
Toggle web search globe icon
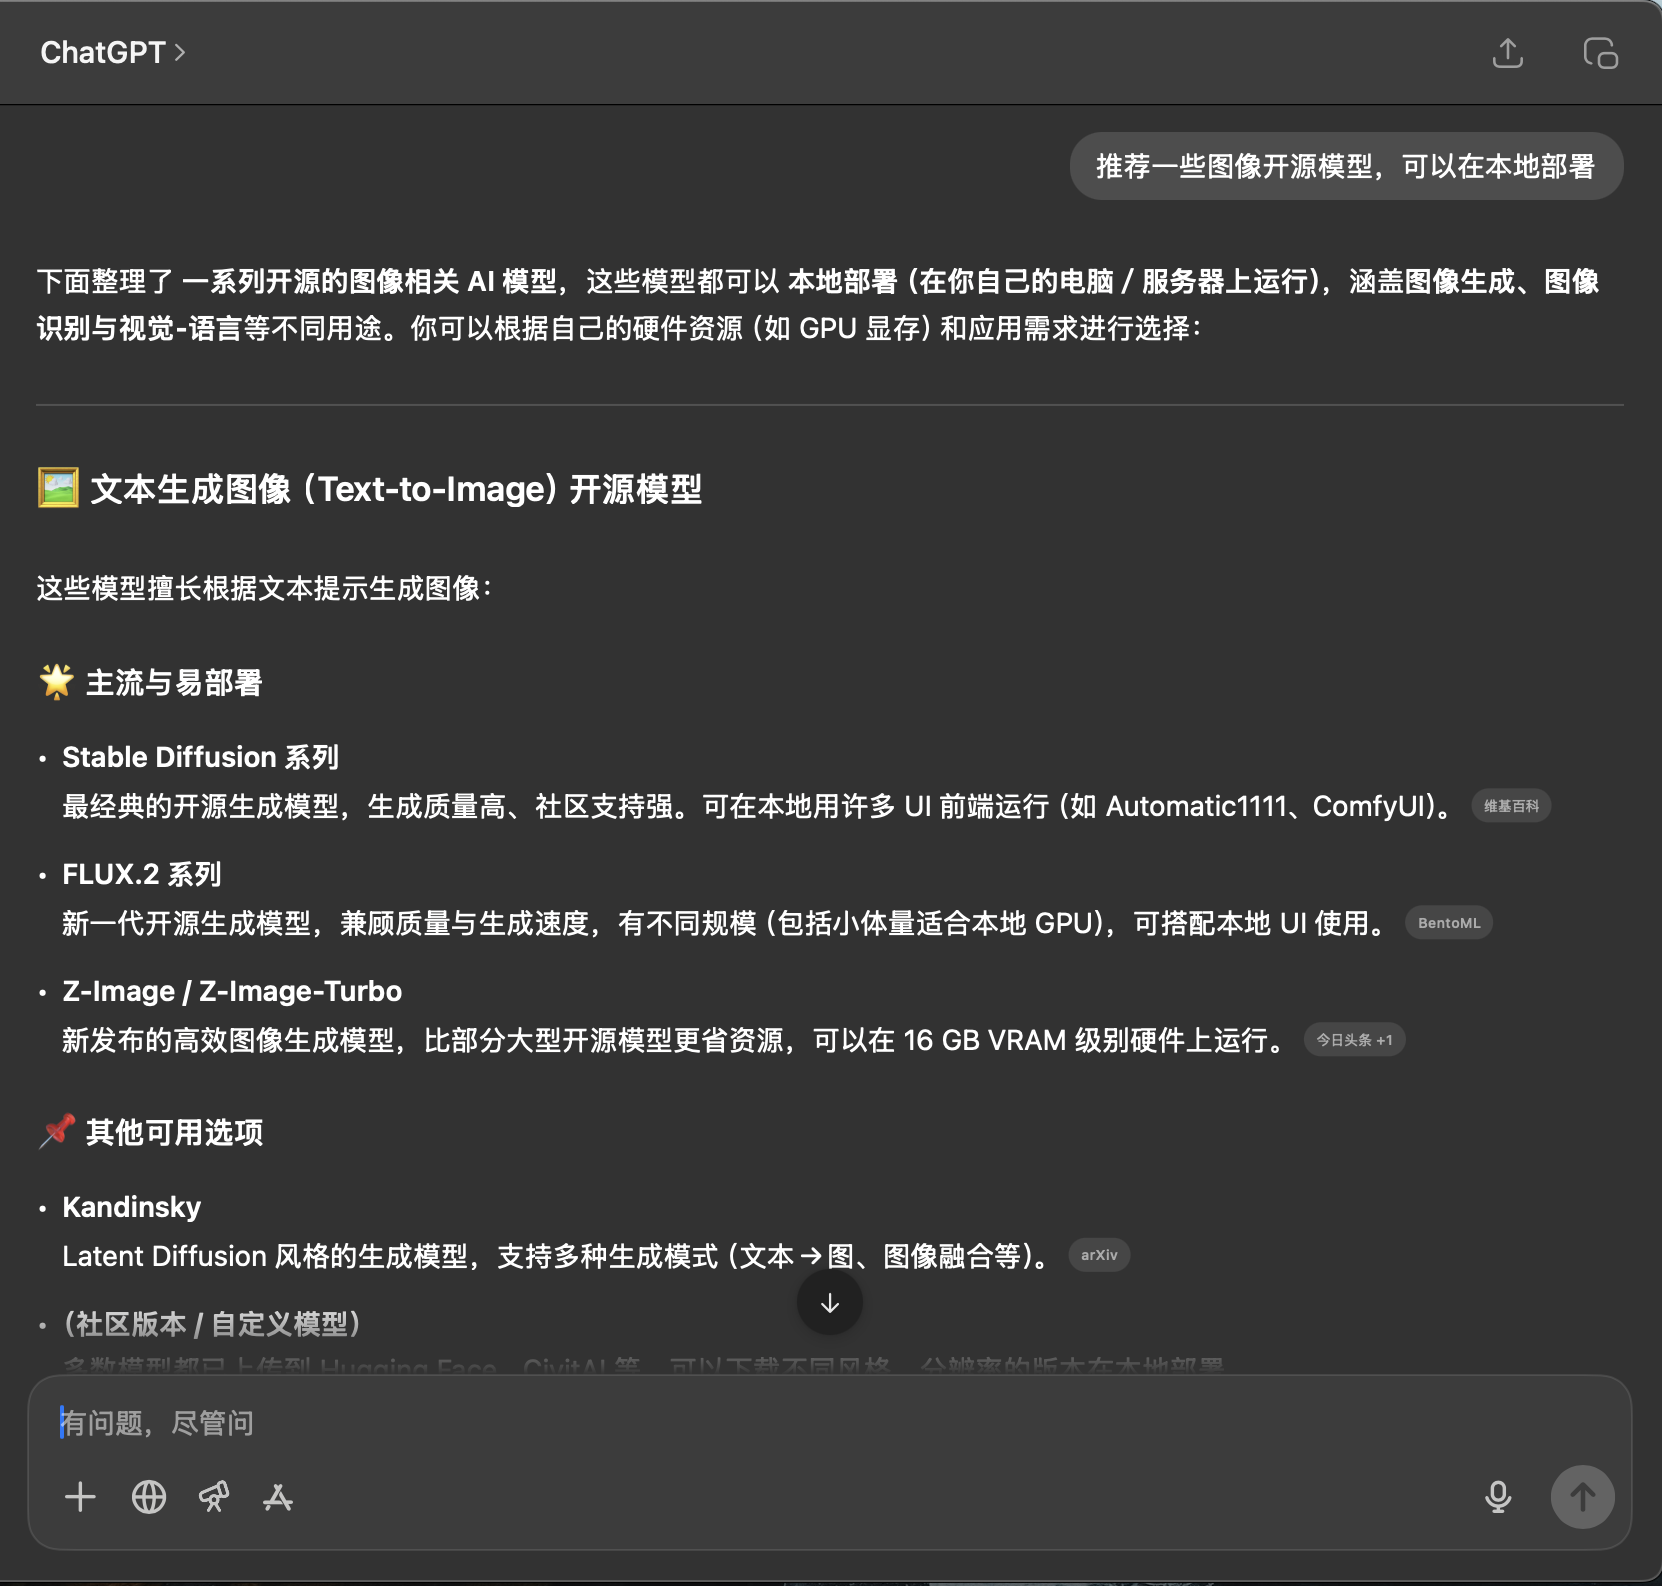point(149,1497)
